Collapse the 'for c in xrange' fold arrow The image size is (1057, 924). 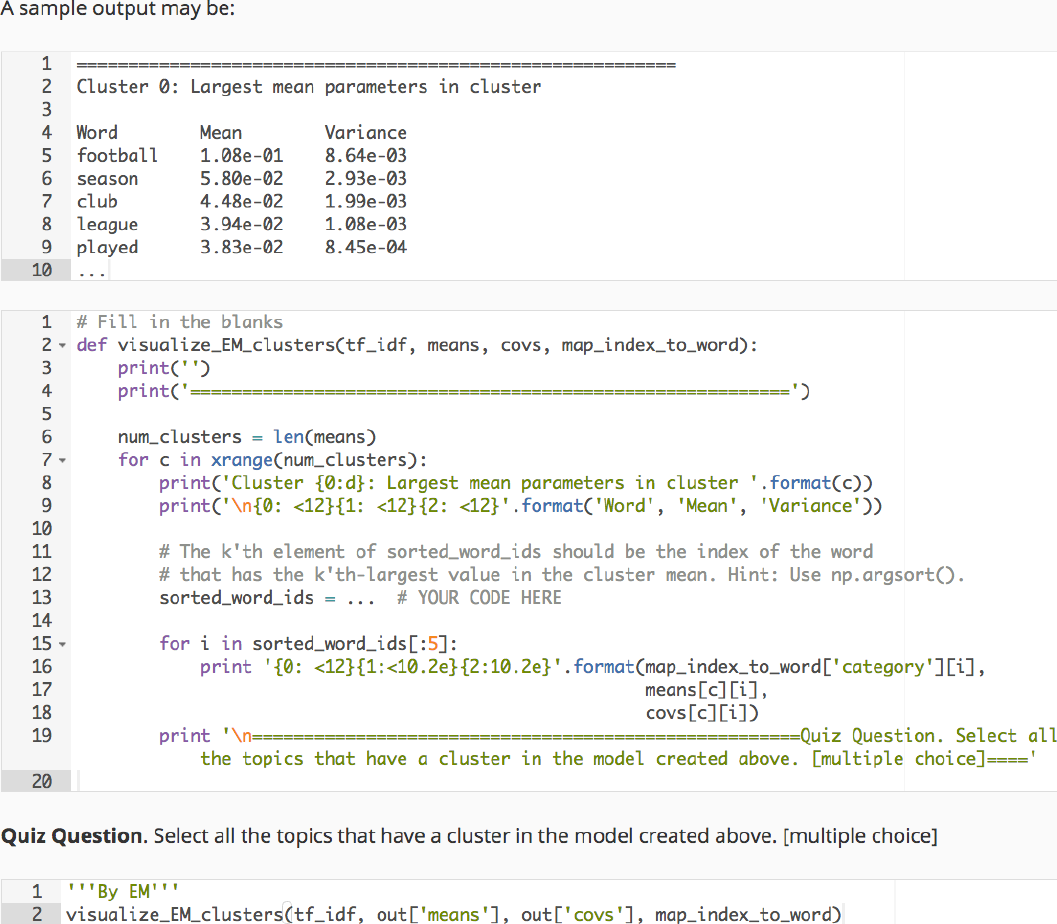(x=62, y=460)
